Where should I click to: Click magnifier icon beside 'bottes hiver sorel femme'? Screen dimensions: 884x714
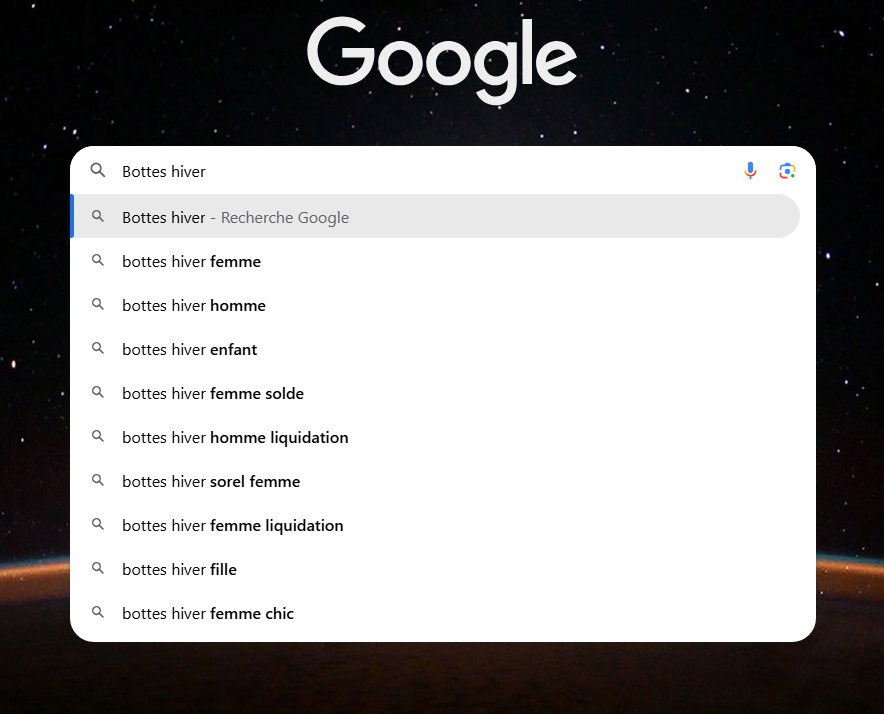point(98,481)
